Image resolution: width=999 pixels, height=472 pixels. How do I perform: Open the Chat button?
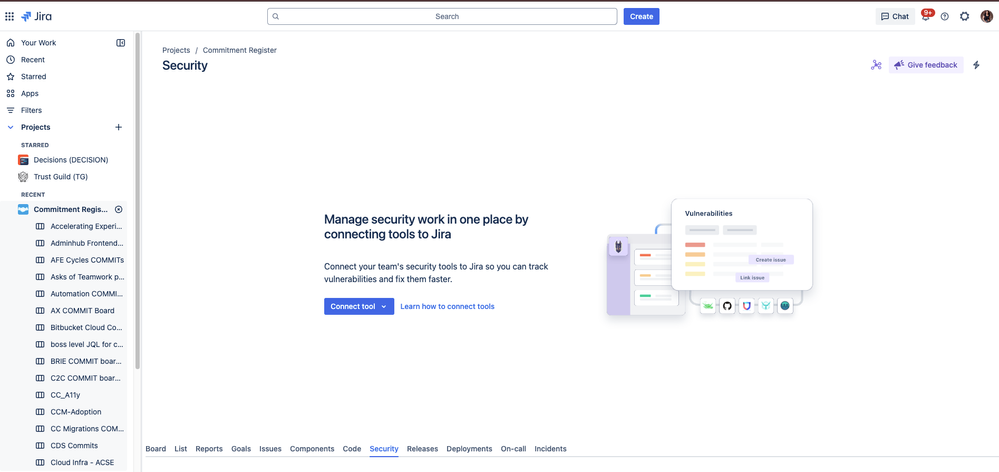895,17
